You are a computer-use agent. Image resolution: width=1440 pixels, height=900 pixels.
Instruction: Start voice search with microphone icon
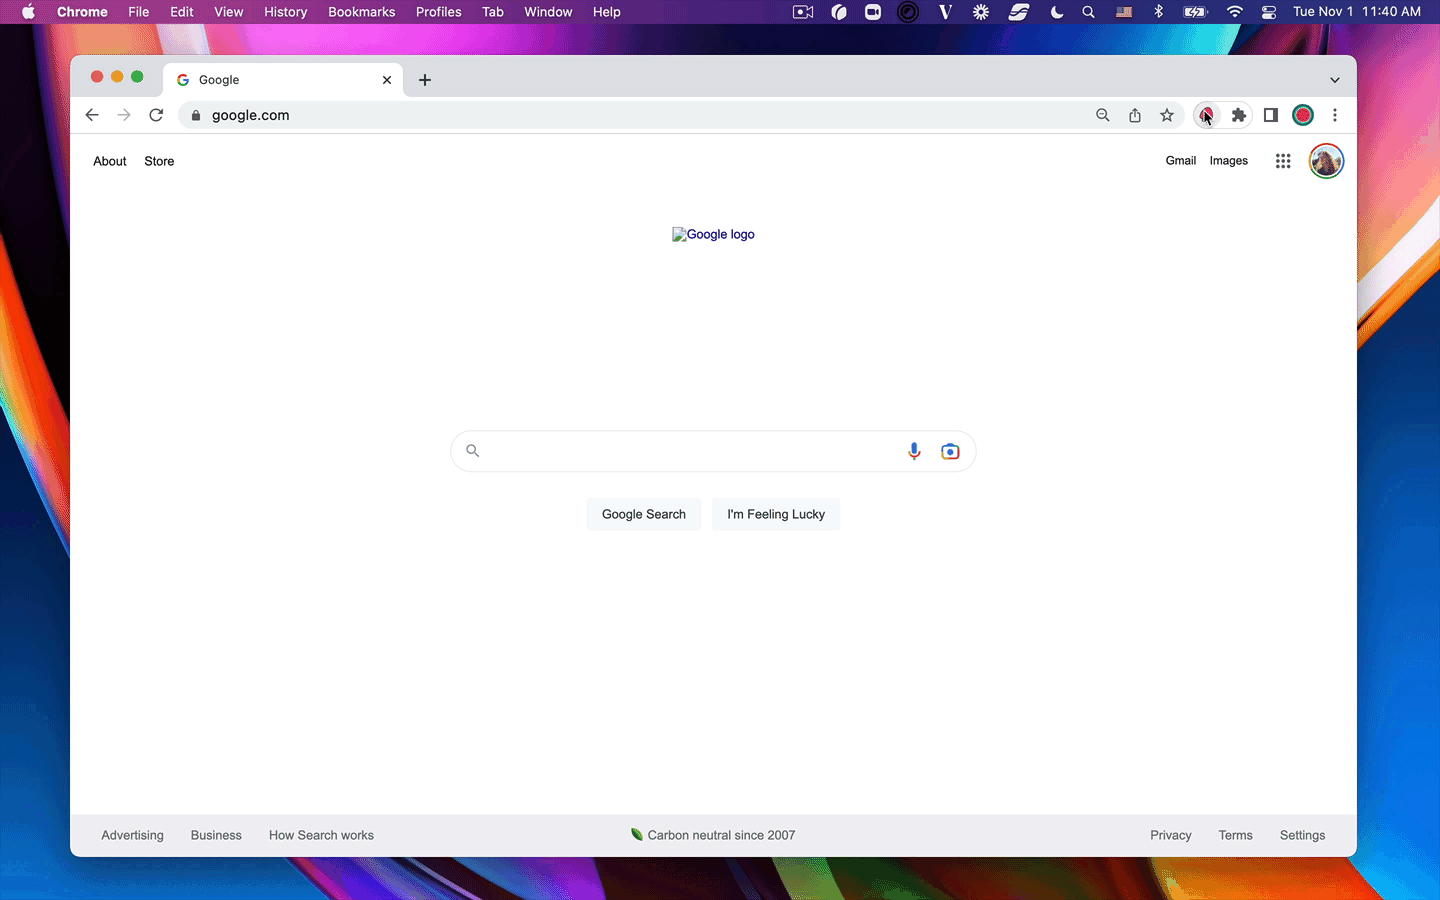tap(914, 451)
